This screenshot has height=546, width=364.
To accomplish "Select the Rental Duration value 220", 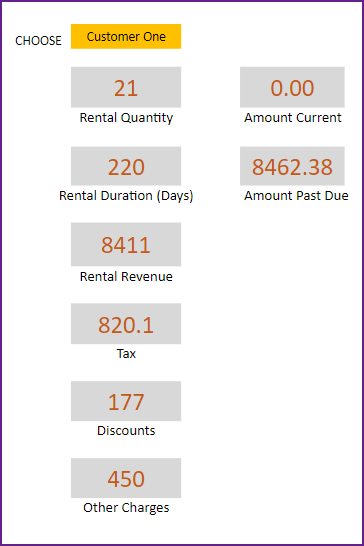I will [x=126, y=166].
